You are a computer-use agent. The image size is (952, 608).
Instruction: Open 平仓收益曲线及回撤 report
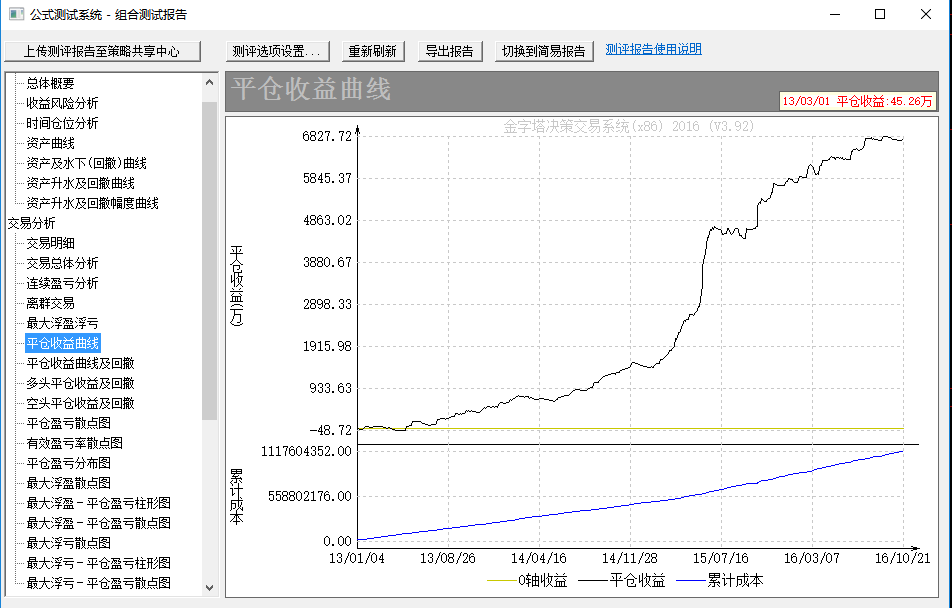[x=80, y=363]
